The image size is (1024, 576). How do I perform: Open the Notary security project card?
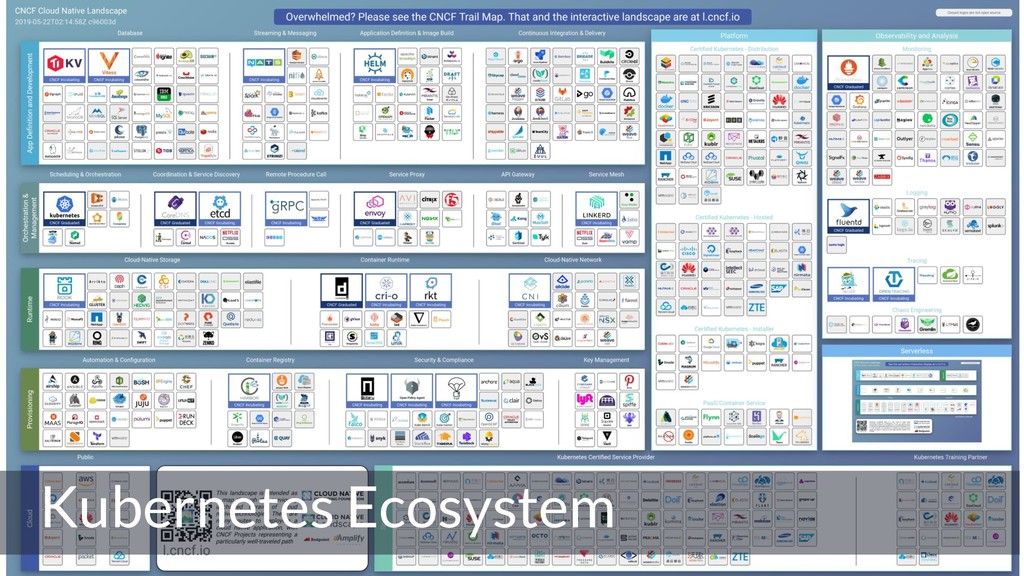(367, 391)
